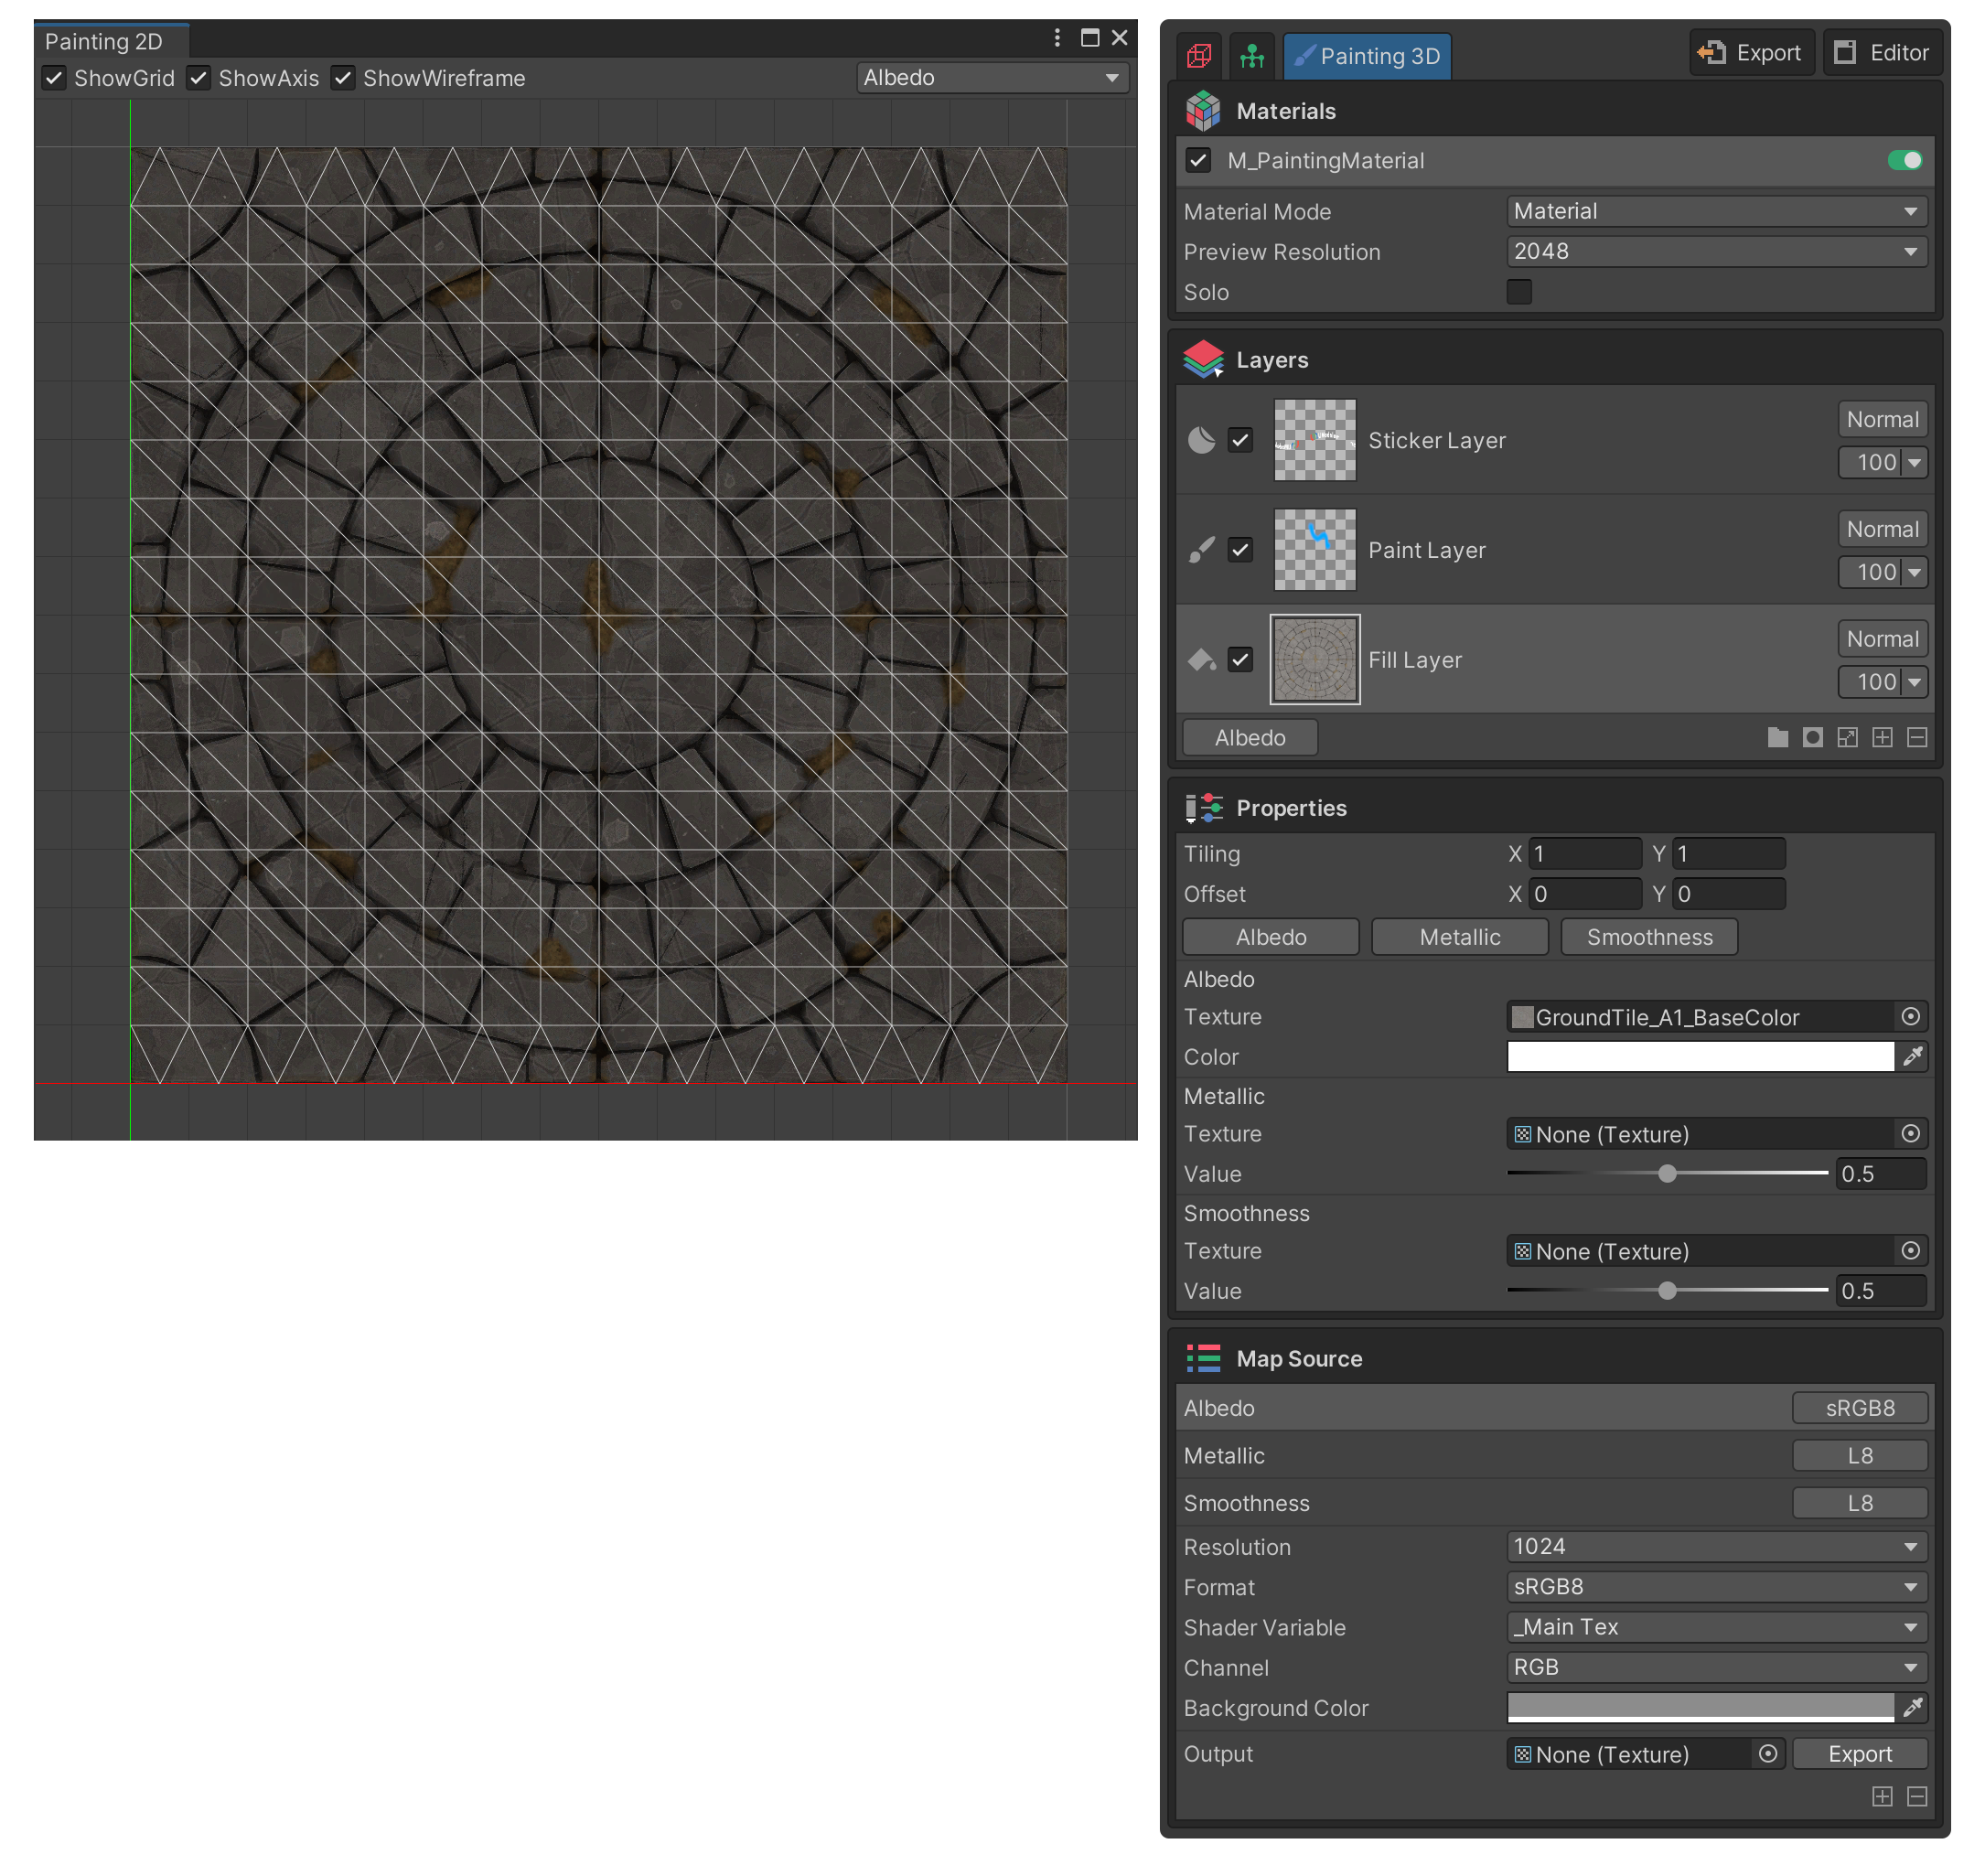The height and width of the screenshot is (1876, 1985).
Task: Change Sticker Layer Normal blend mode
Action: (1881, 419)
